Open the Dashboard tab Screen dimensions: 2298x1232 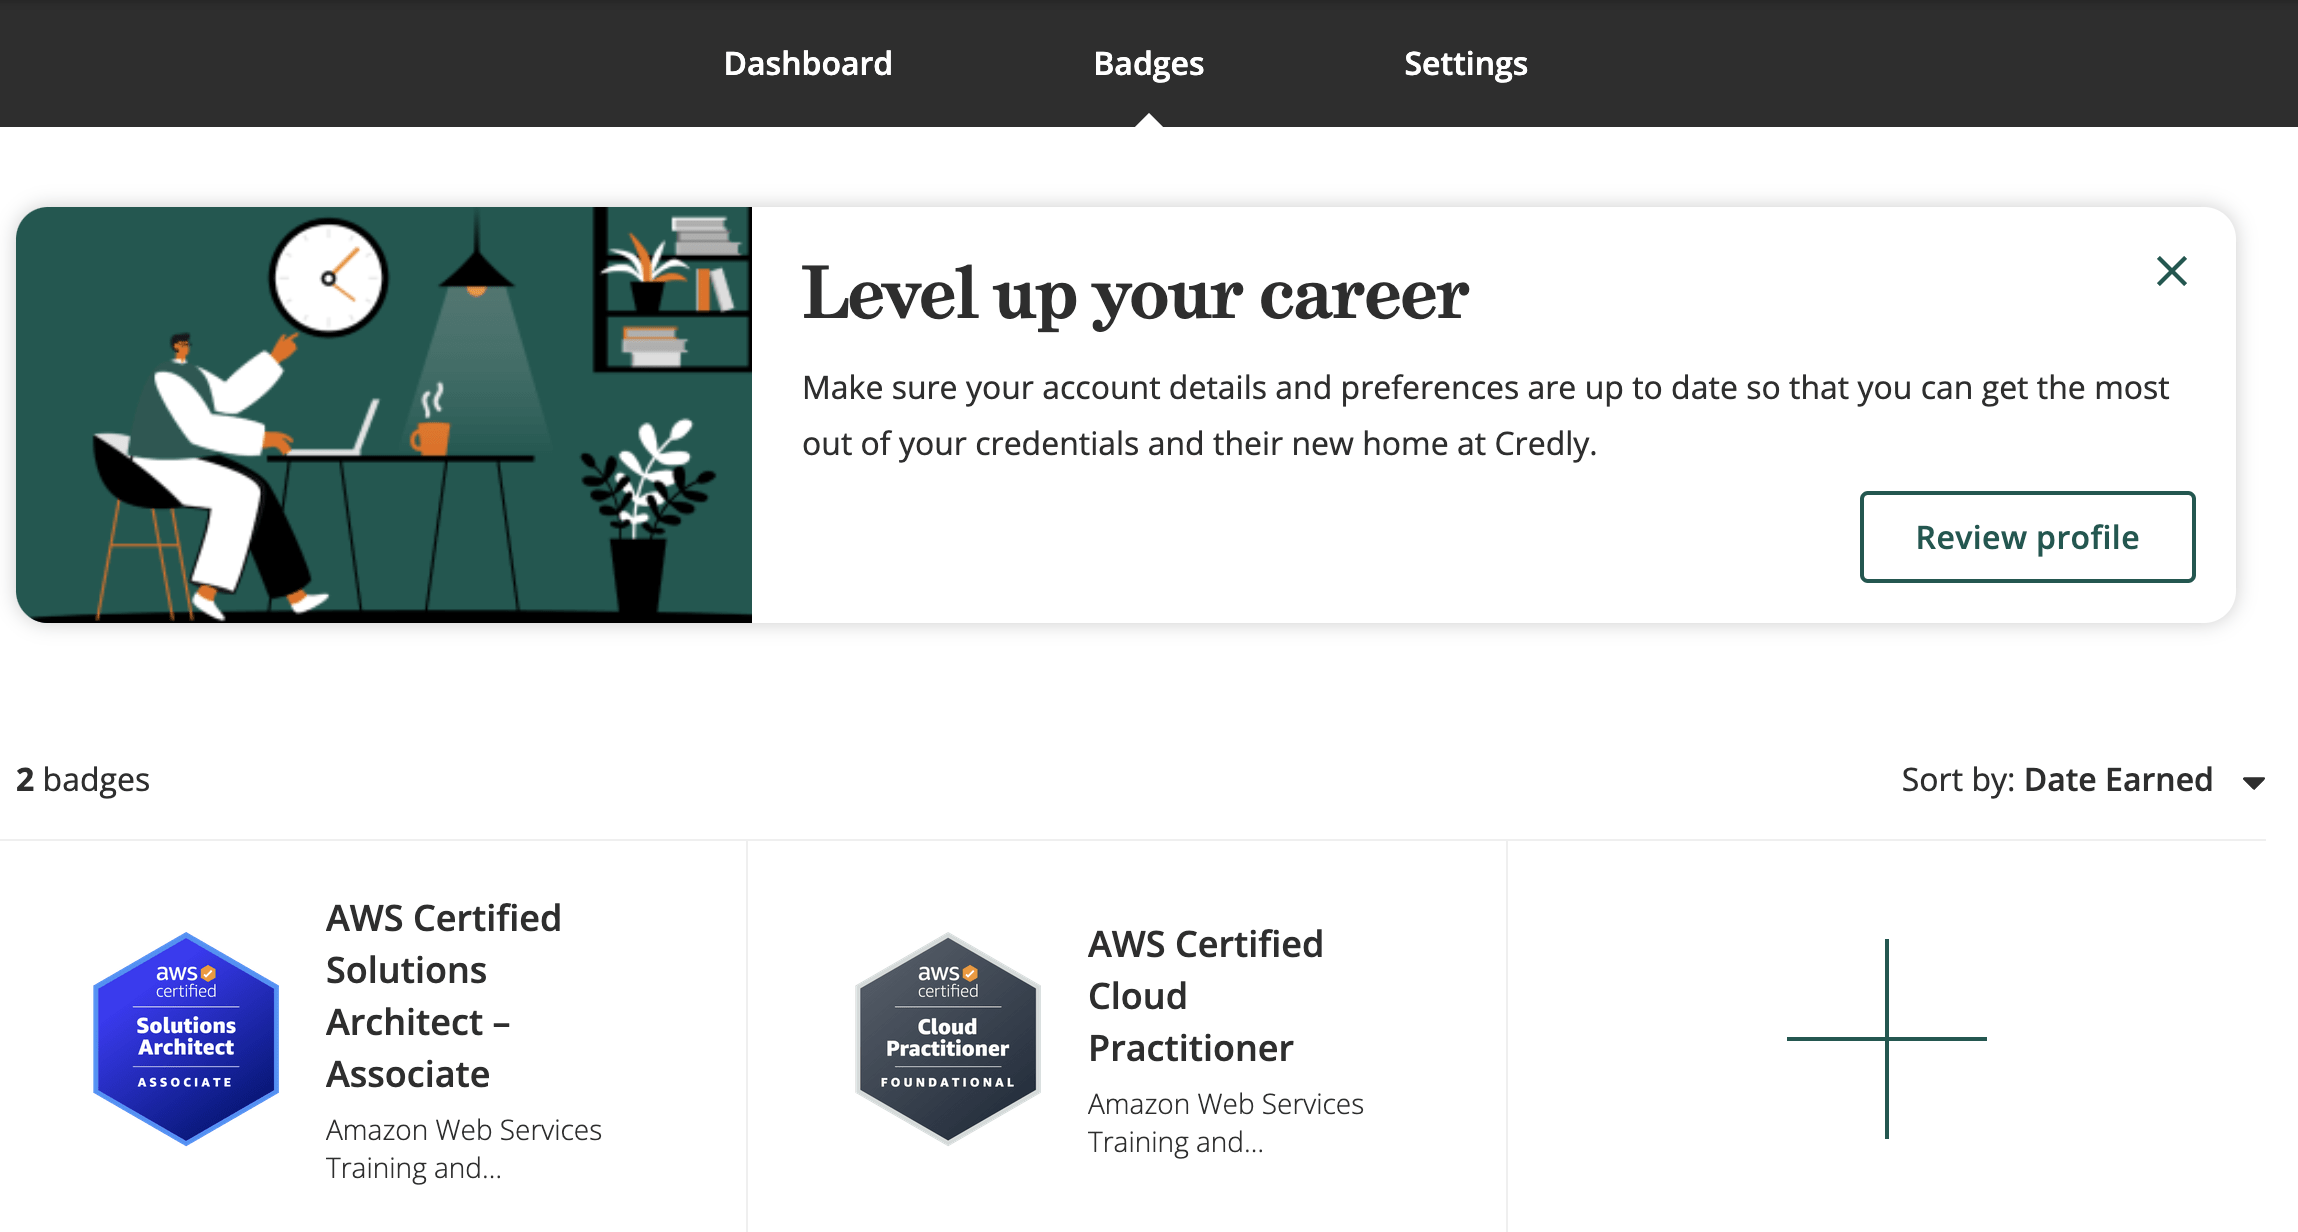pos(807,63)
